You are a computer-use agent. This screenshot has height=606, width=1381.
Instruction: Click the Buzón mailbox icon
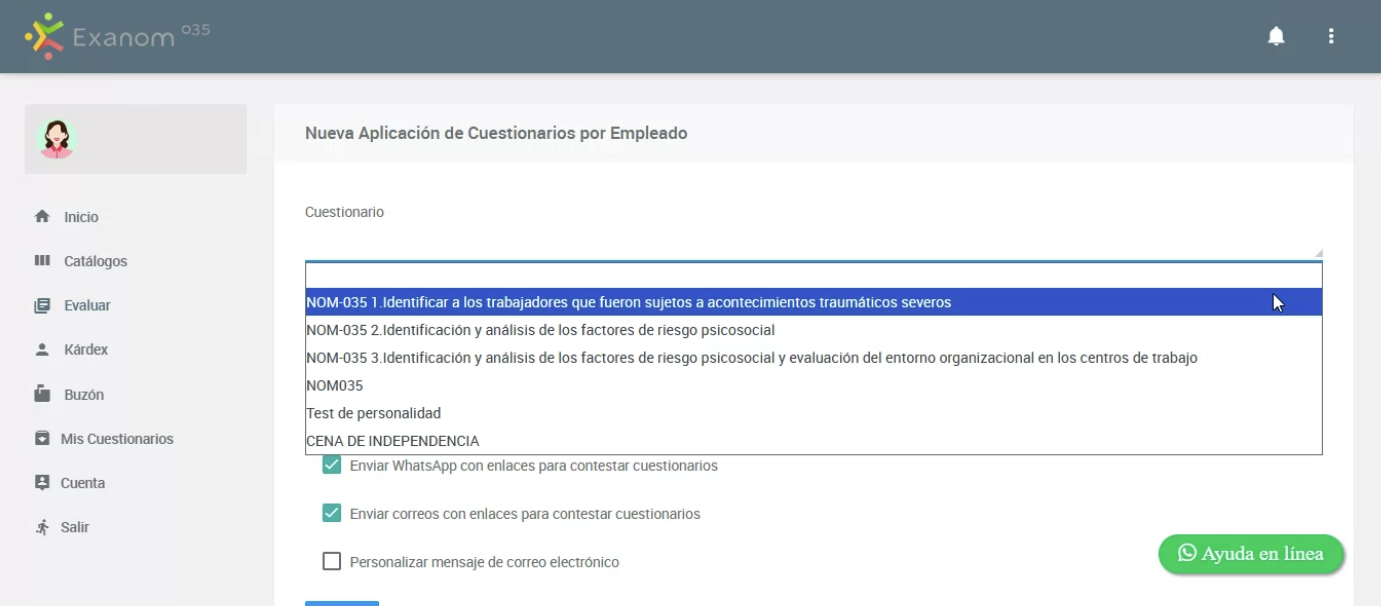point(42,394)
